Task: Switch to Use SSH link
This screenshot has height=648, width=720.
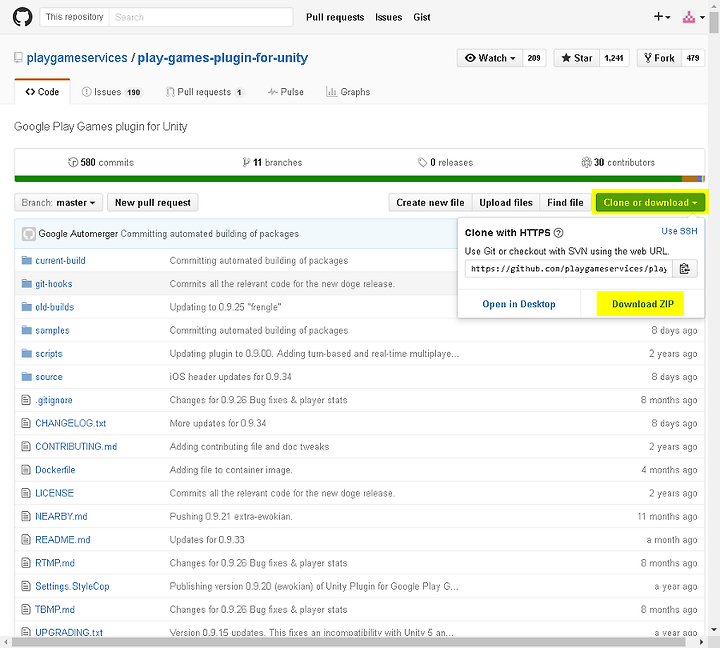Action: [x=679, y=231]
